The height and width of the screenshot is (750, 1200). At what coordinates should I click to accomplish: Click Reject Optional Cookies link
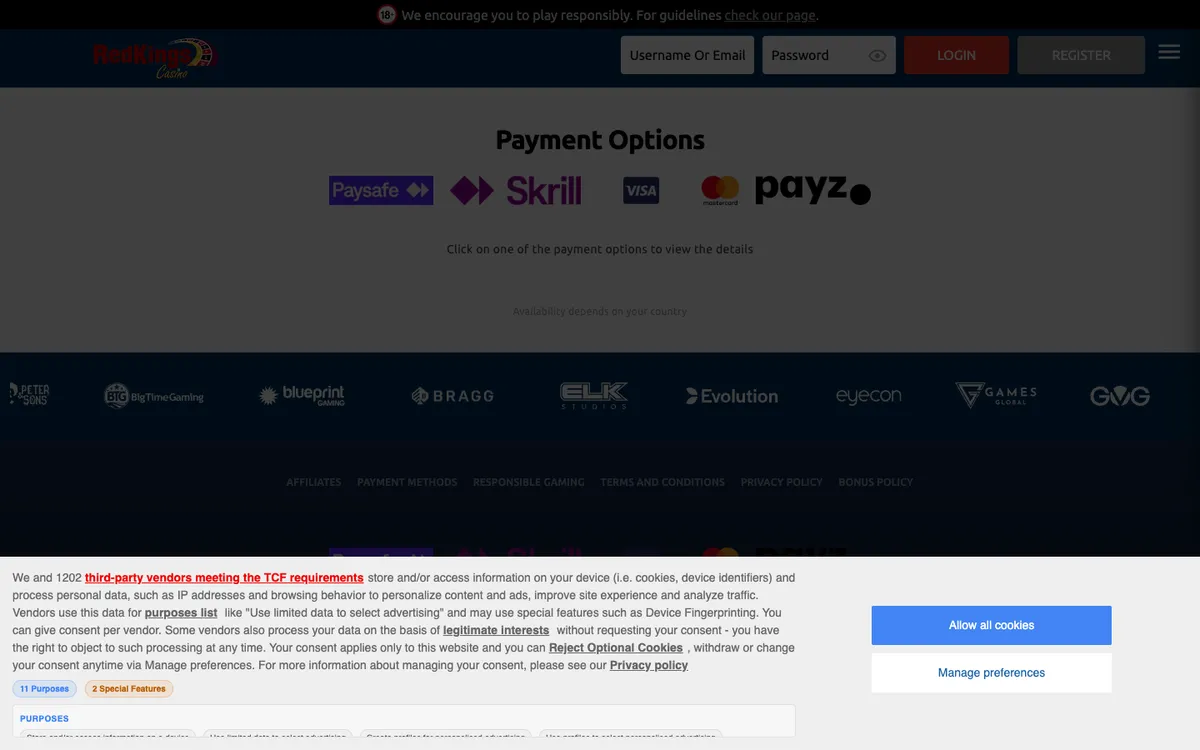(x=616, y=648)
